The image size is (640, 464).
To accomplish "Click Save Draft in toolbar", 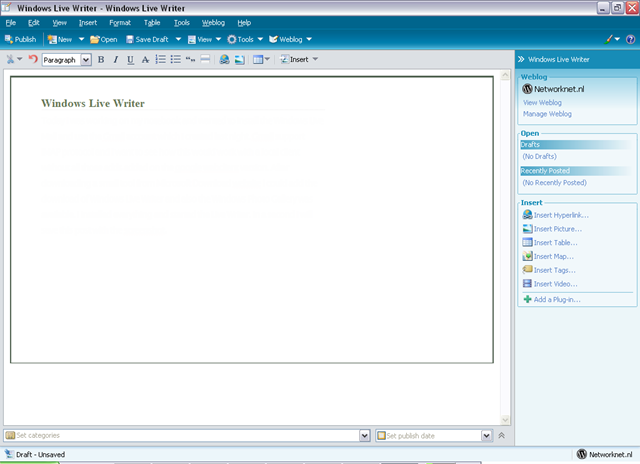I will 147,39.
